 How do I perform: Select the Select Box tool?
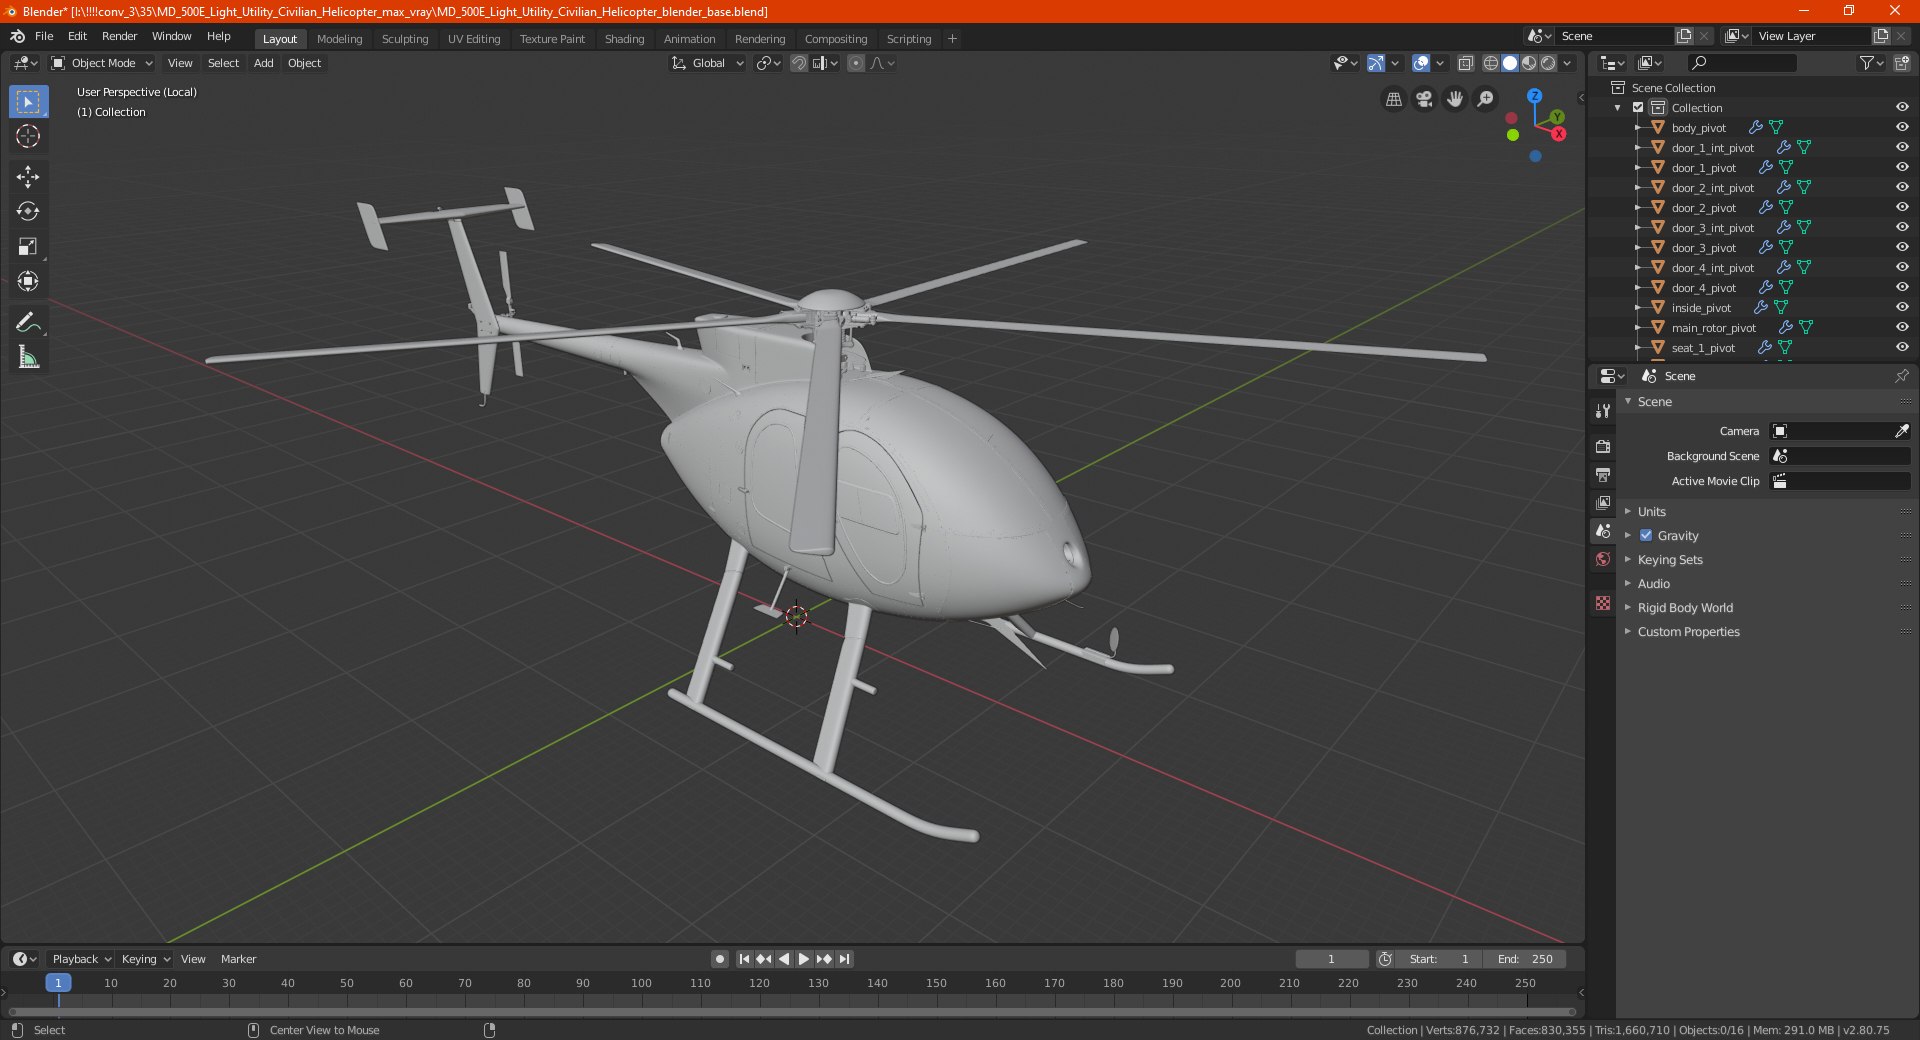pyautogui.click(x=28, y=102)
